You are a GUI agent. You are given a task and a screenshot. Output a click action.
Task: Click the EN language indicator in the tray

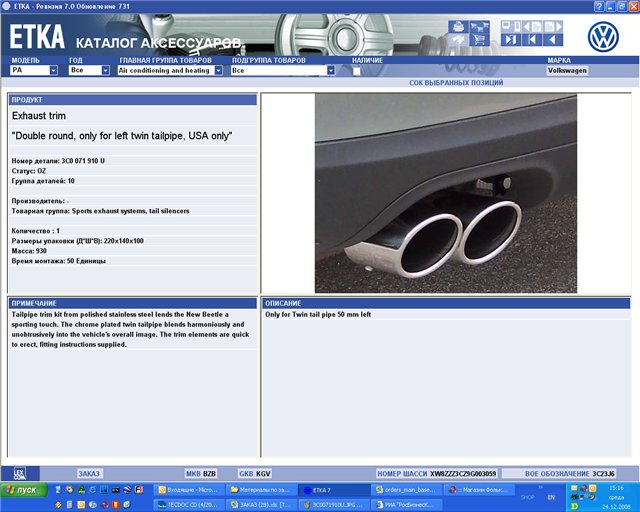551,497
